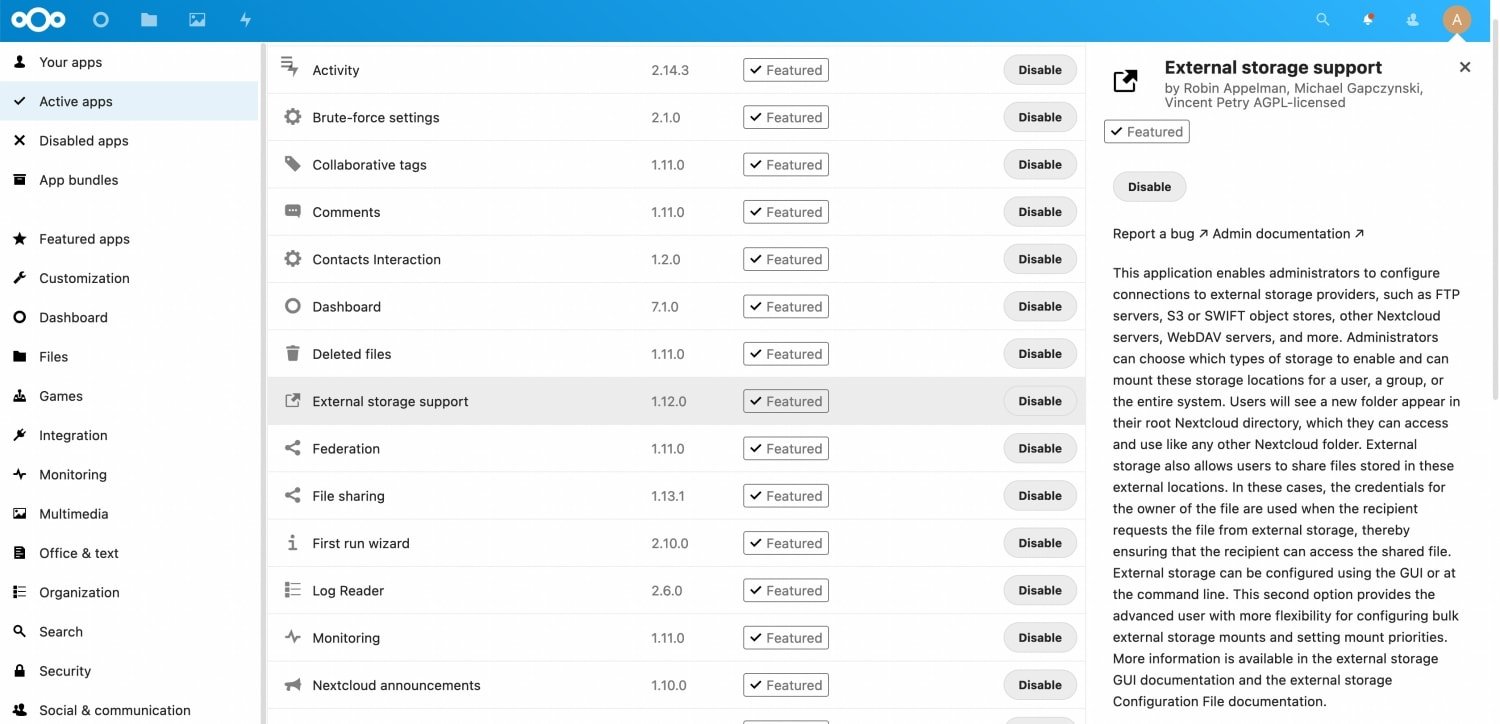Open Customization category
The image size is (1500, 724).
(129, 278)
